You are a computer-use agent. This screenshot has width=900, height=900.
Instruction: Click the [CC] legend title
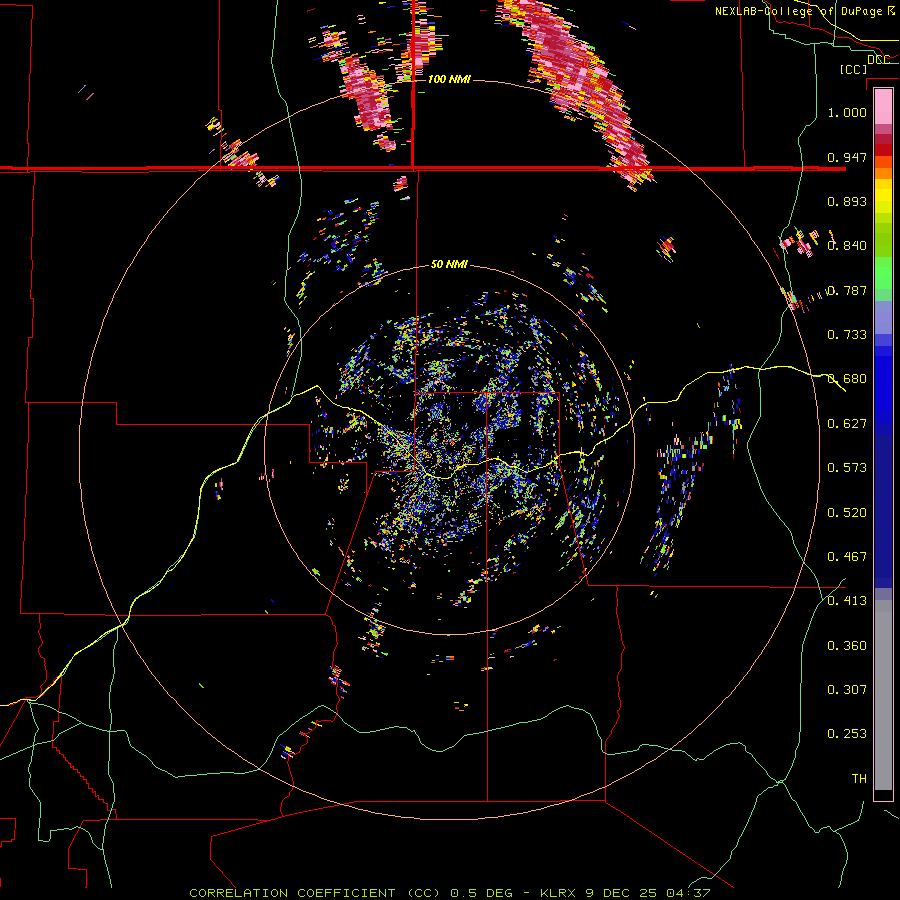click(853, 69)
